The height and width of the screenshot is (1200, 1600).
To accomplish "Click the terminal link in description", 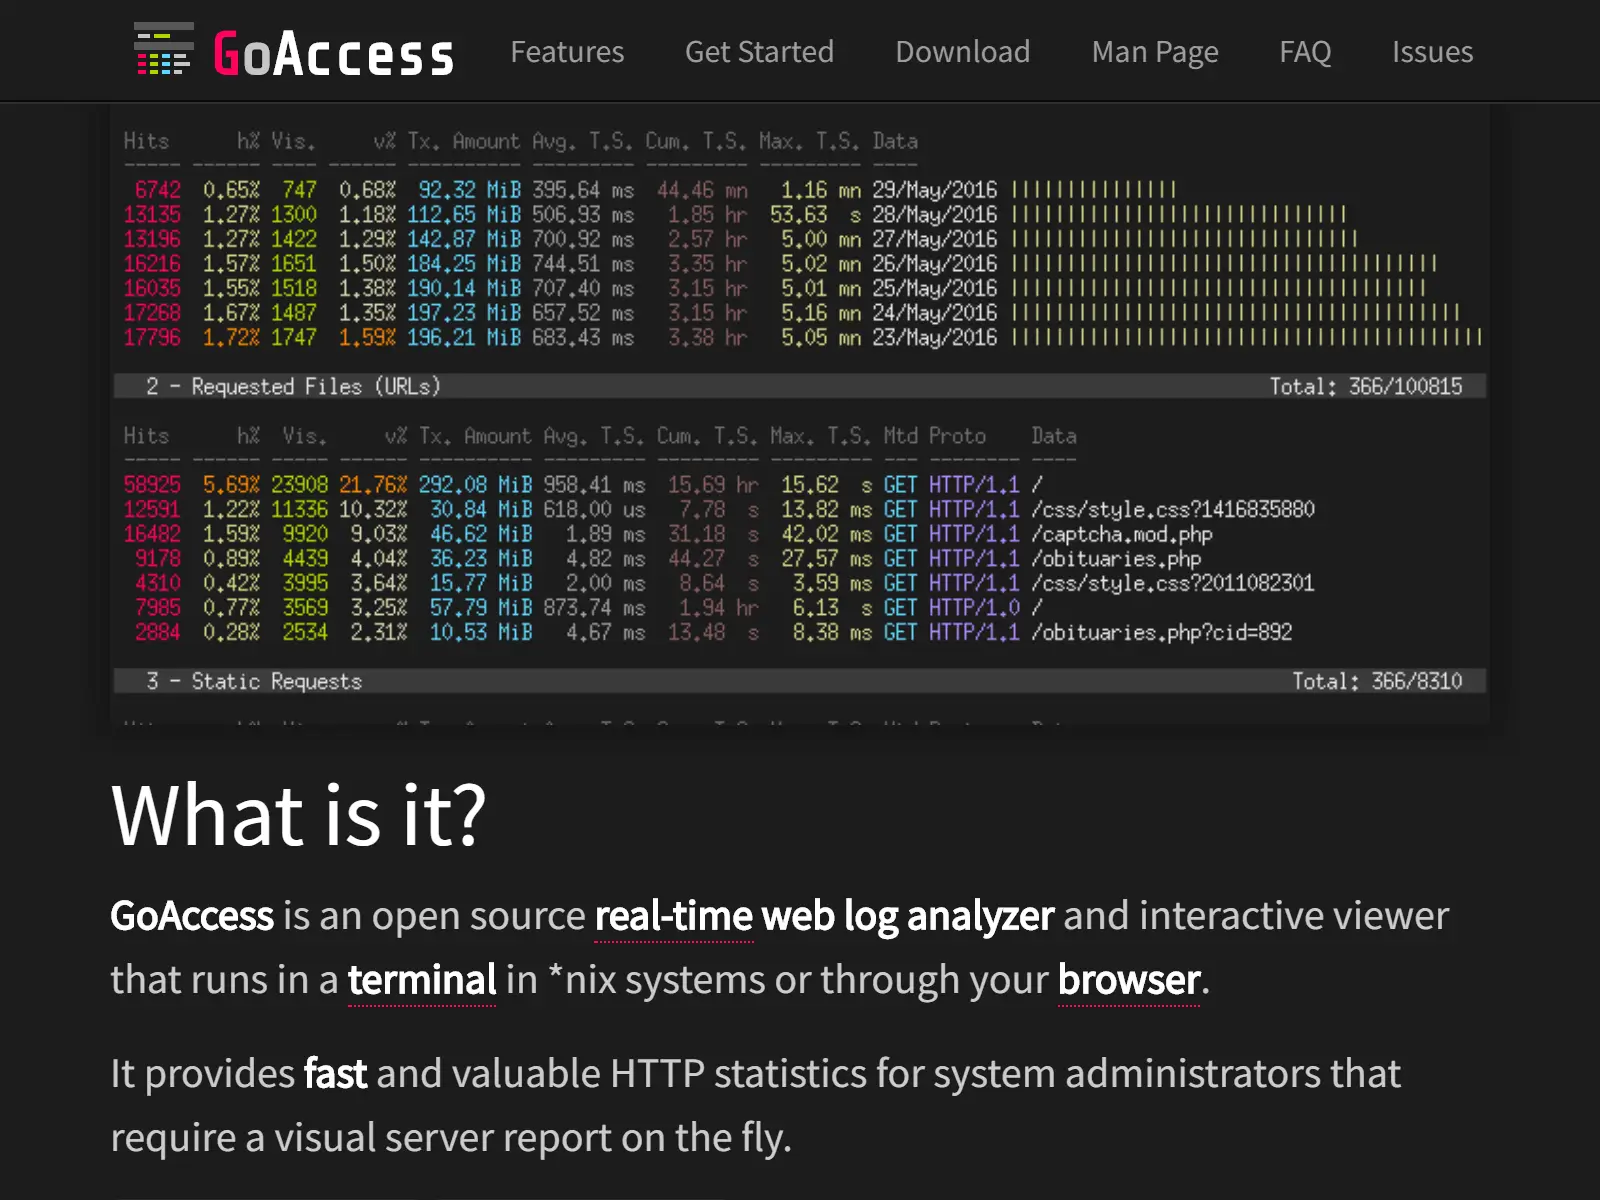I will pyautogui.click(x=422, y=980).
